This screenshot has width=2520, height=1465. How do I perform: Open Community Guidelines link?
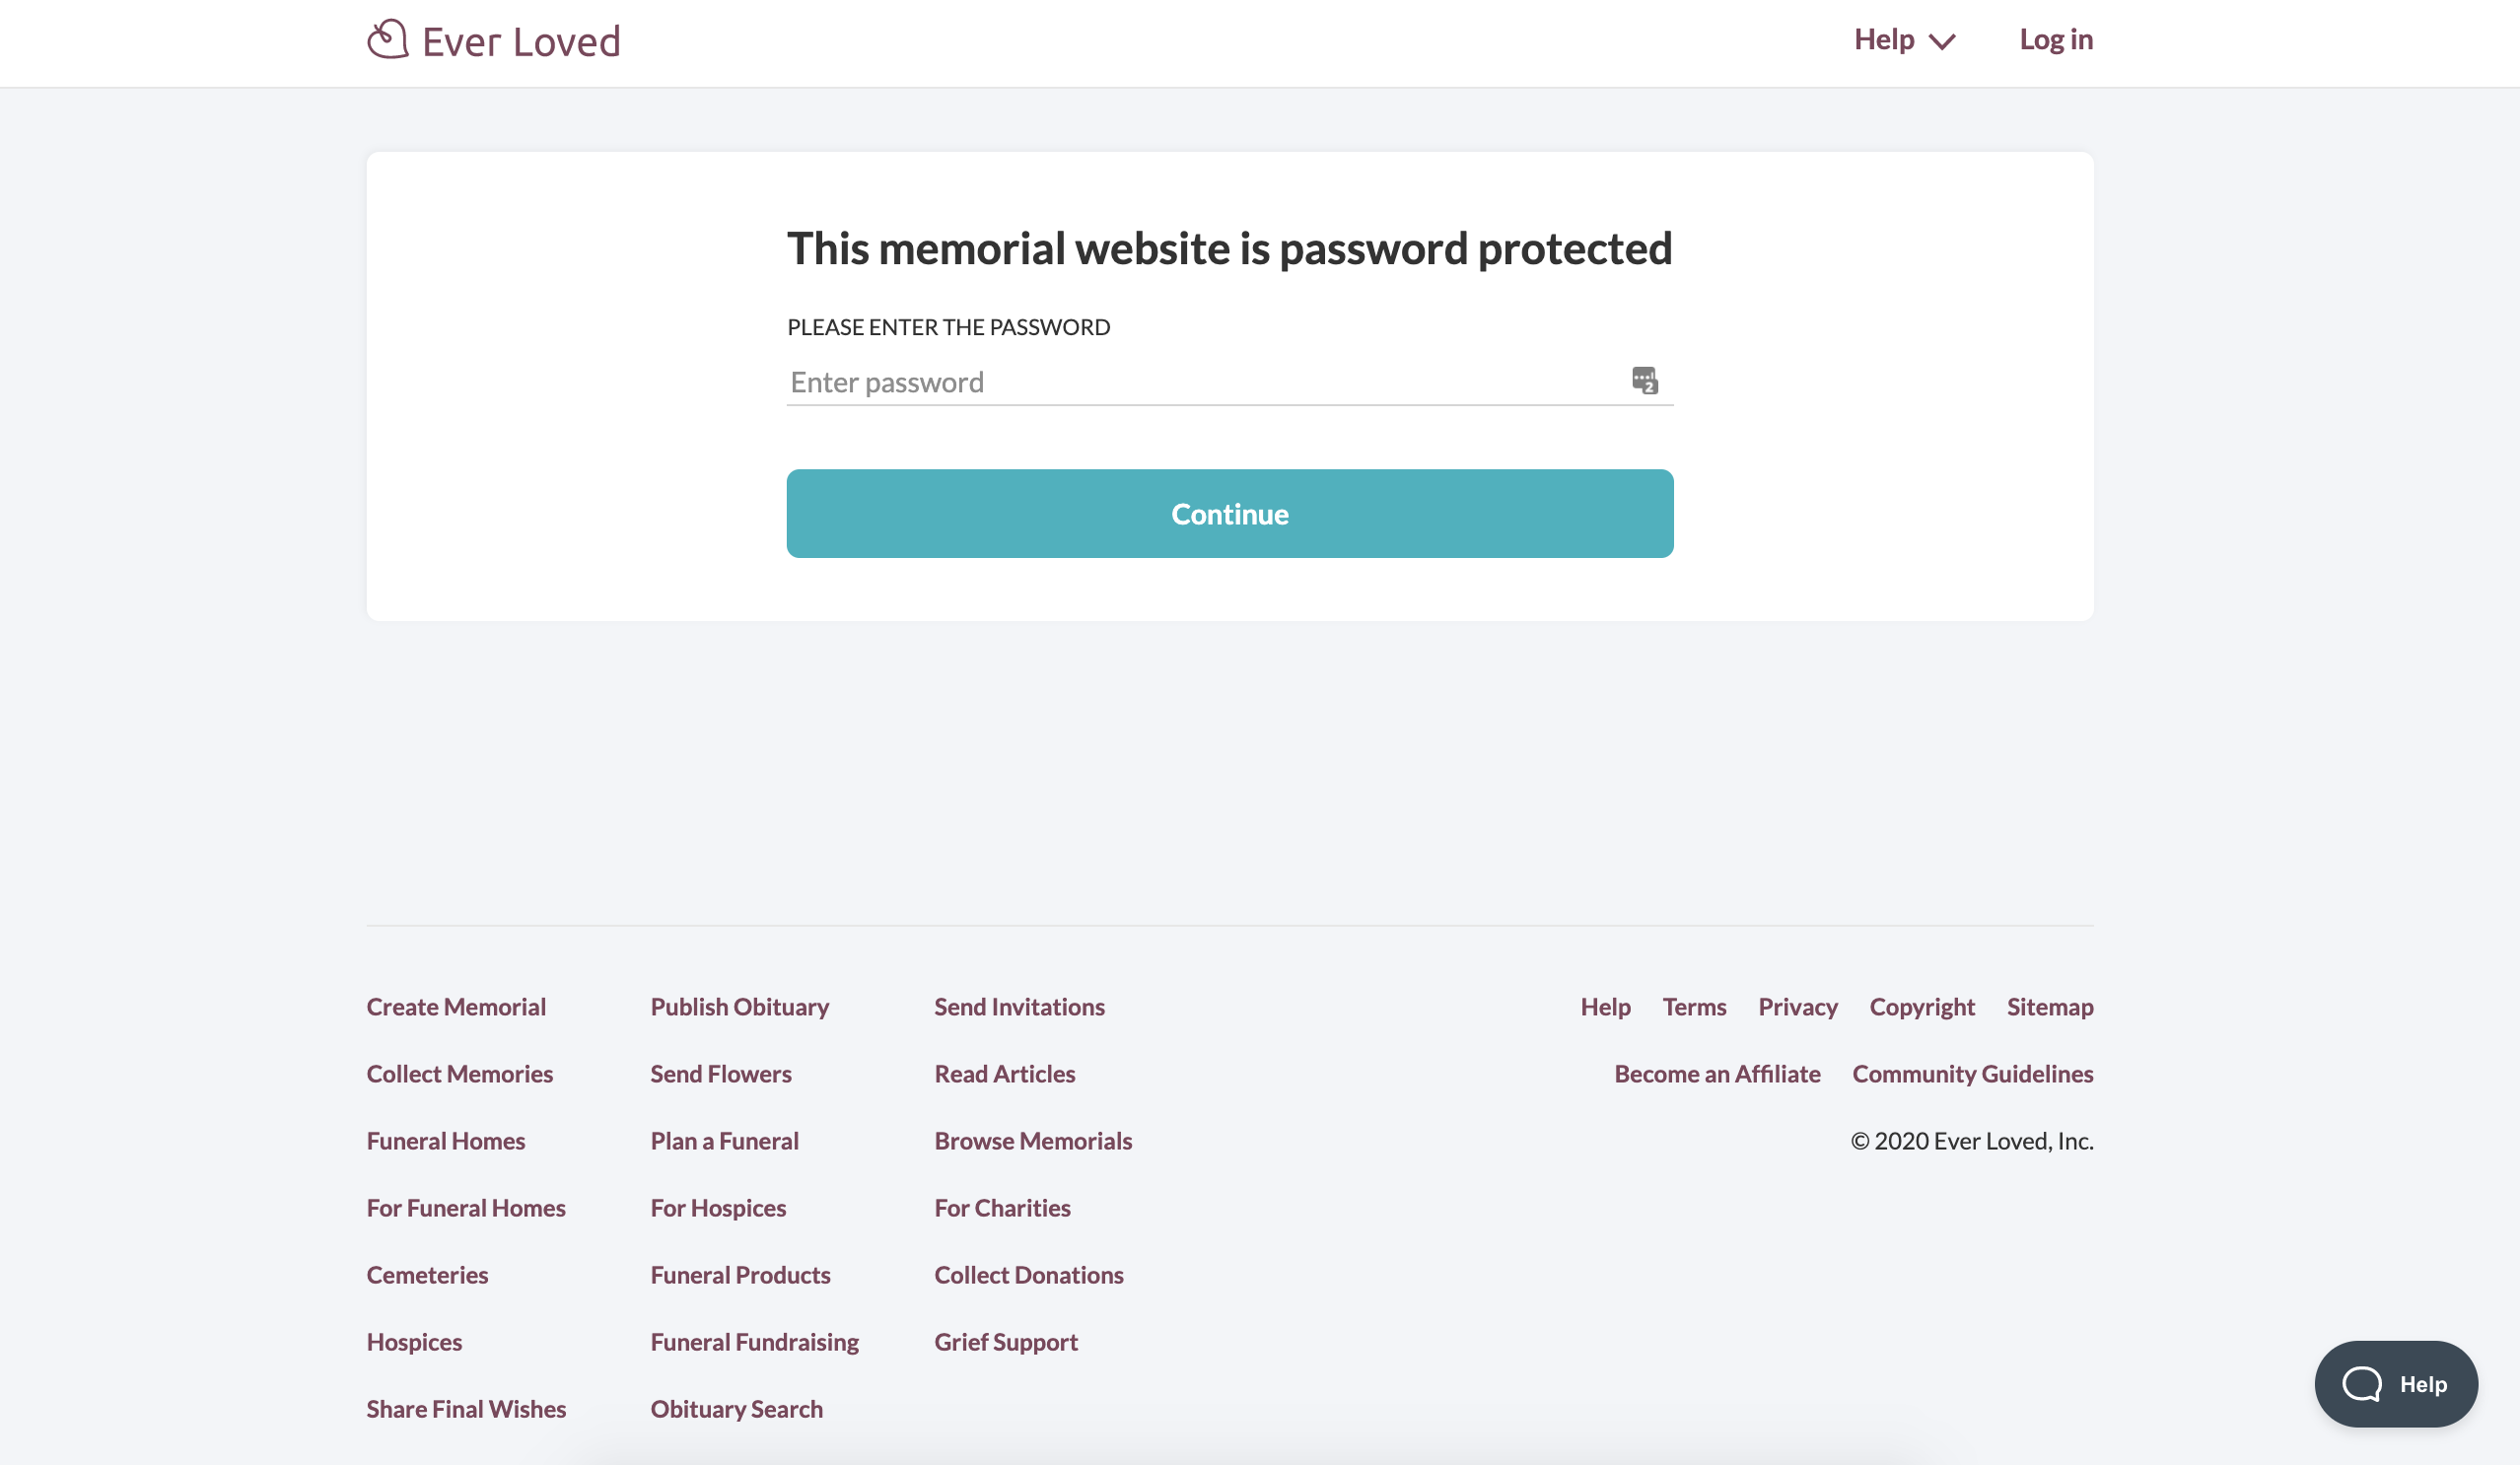tap(1972, 1073)
